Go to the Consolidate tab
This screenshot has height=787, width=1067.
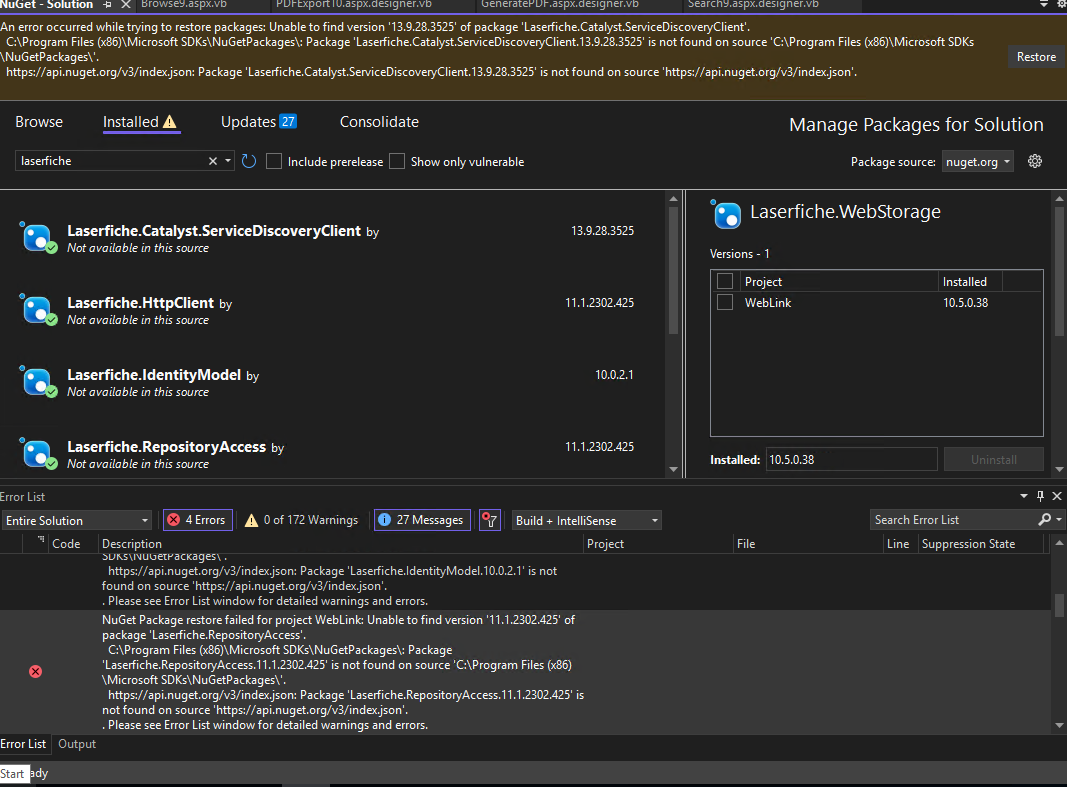(379, 122)
